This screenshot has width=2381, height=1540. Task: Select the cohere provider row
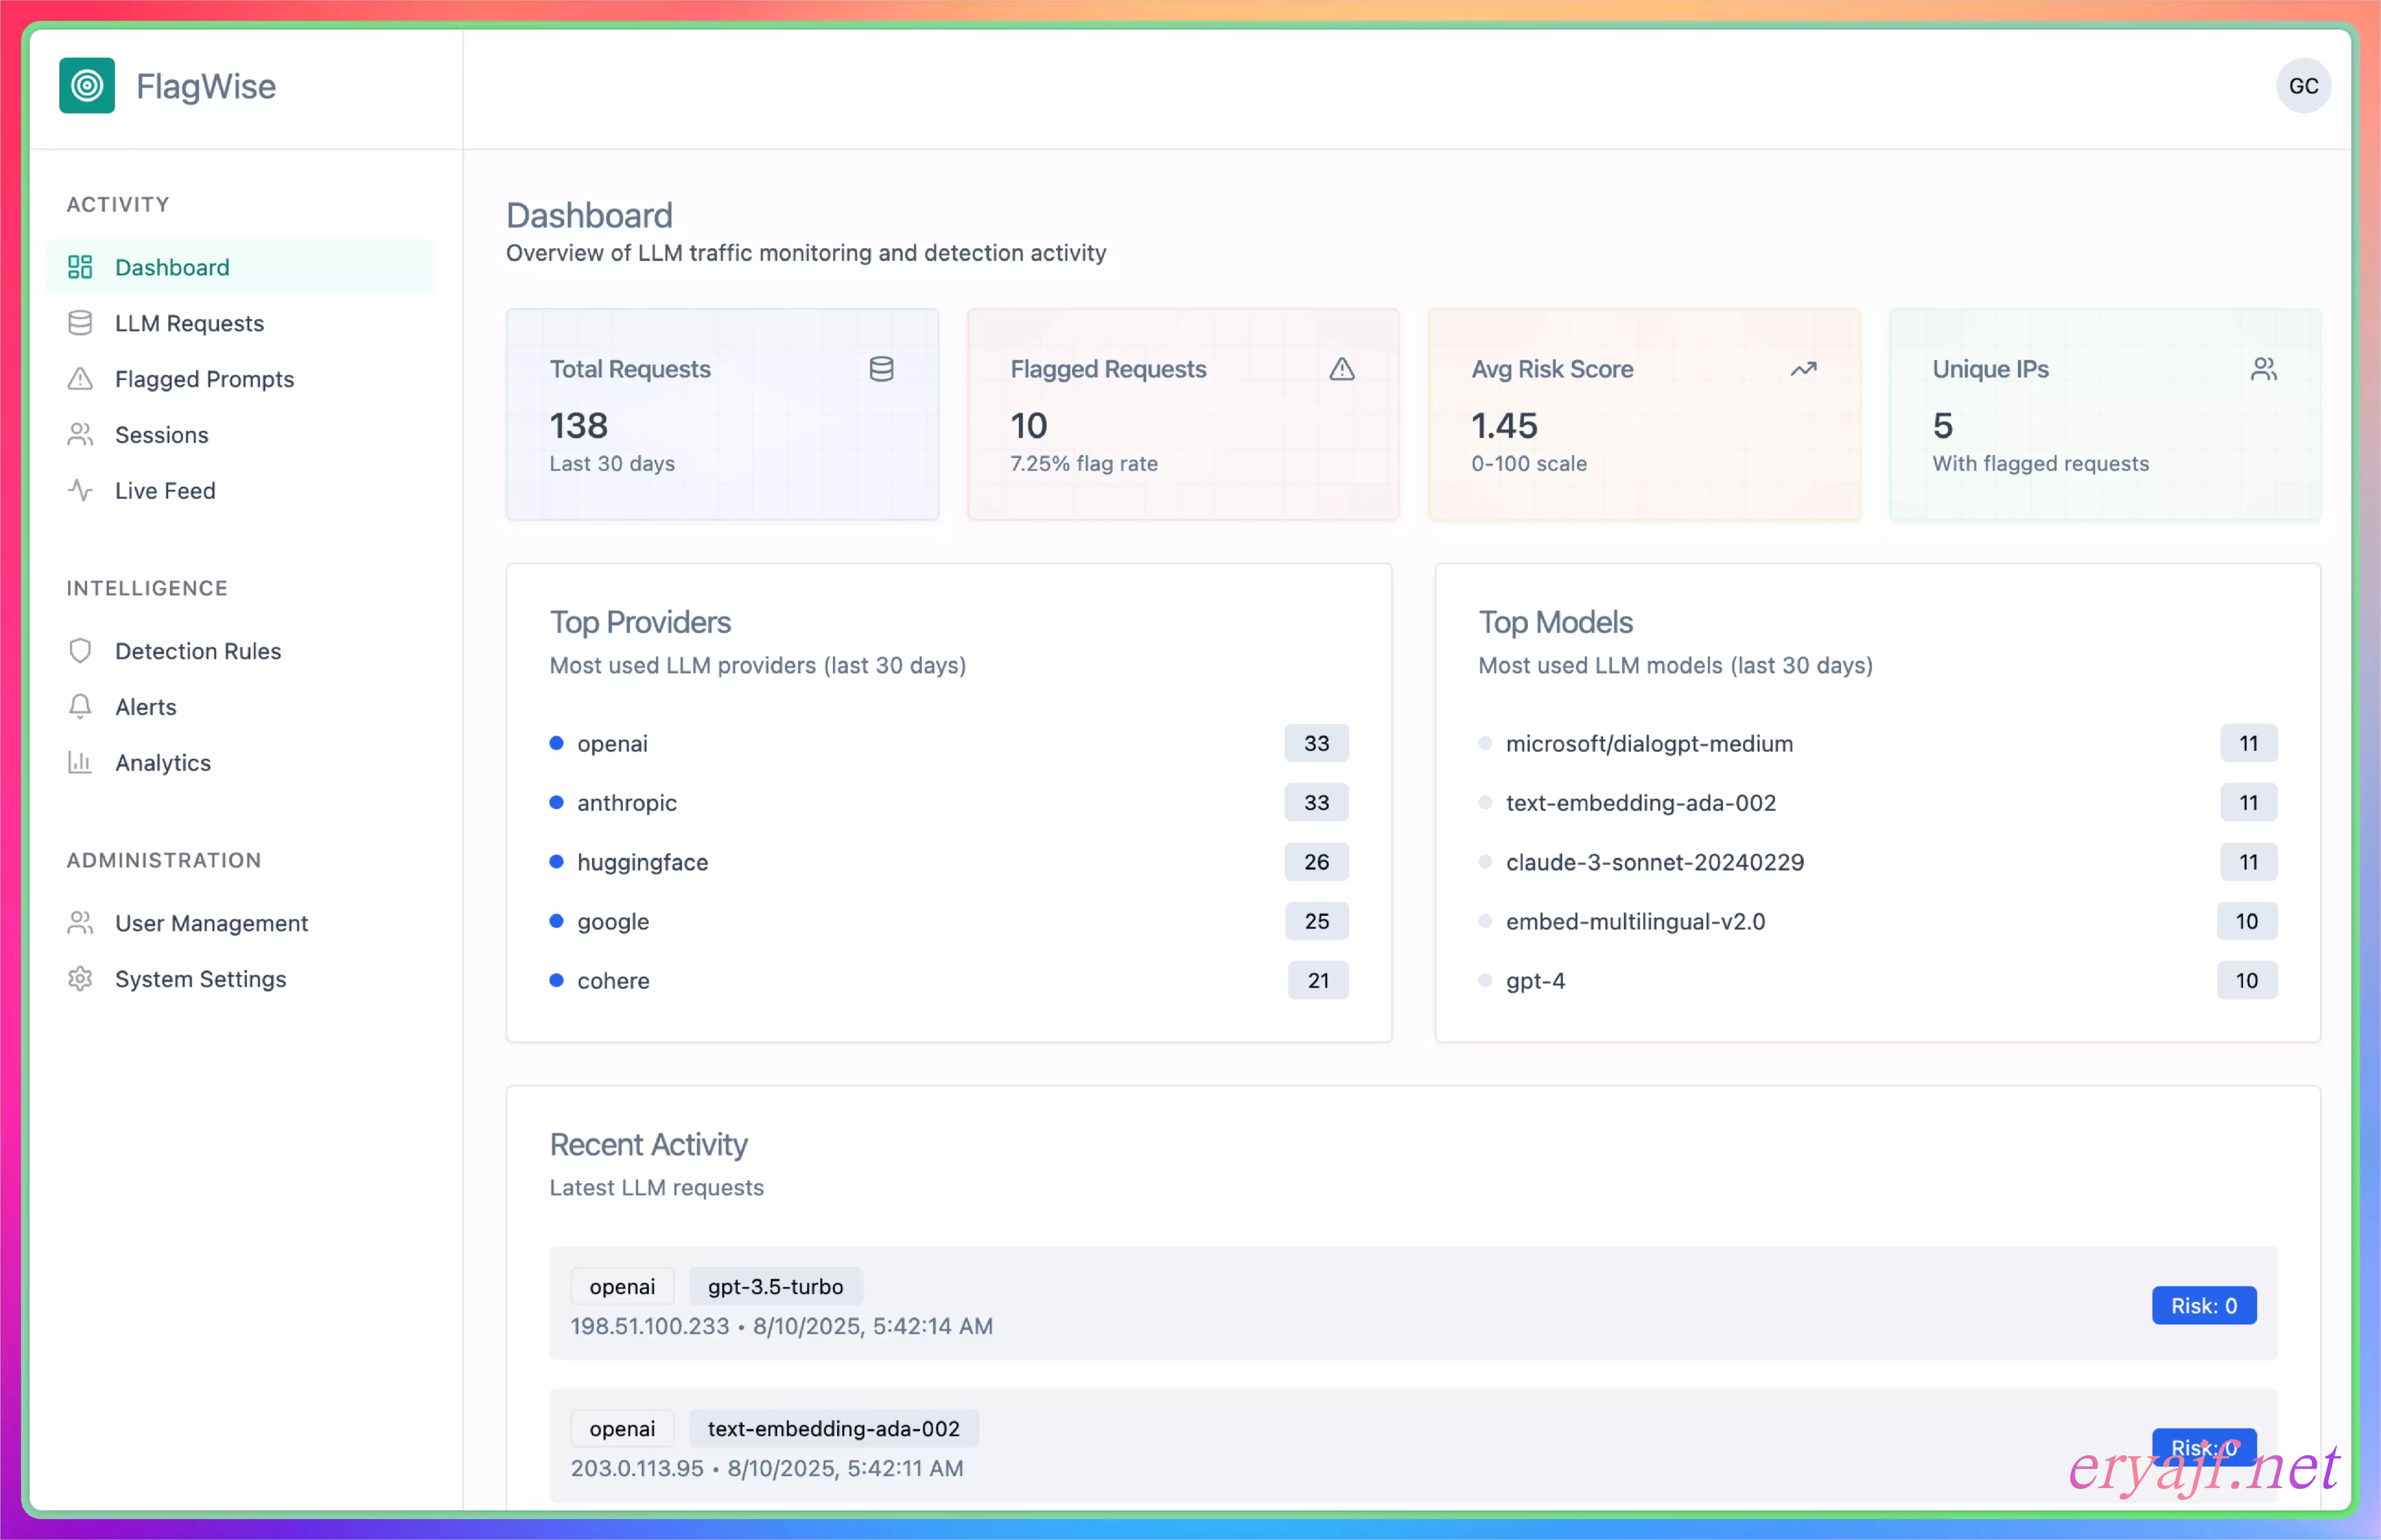pyautogui.click(x=949, y=980)
